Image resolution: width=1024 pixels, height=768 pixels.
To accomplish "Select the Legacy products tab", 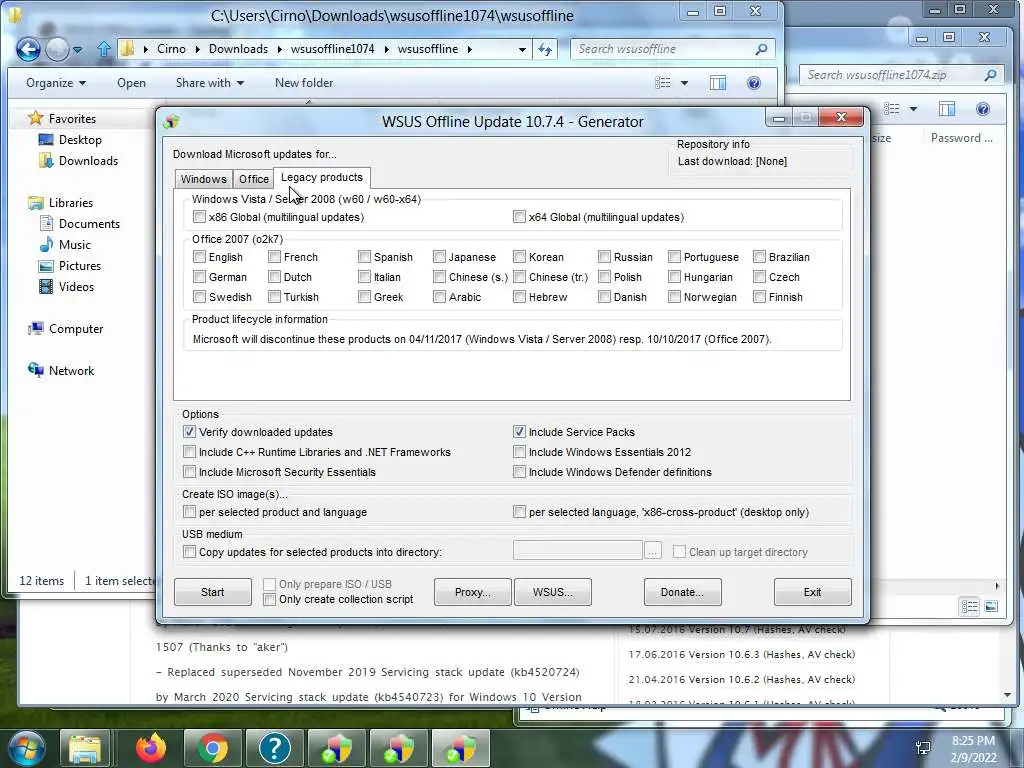I will [x=321, y=177].
